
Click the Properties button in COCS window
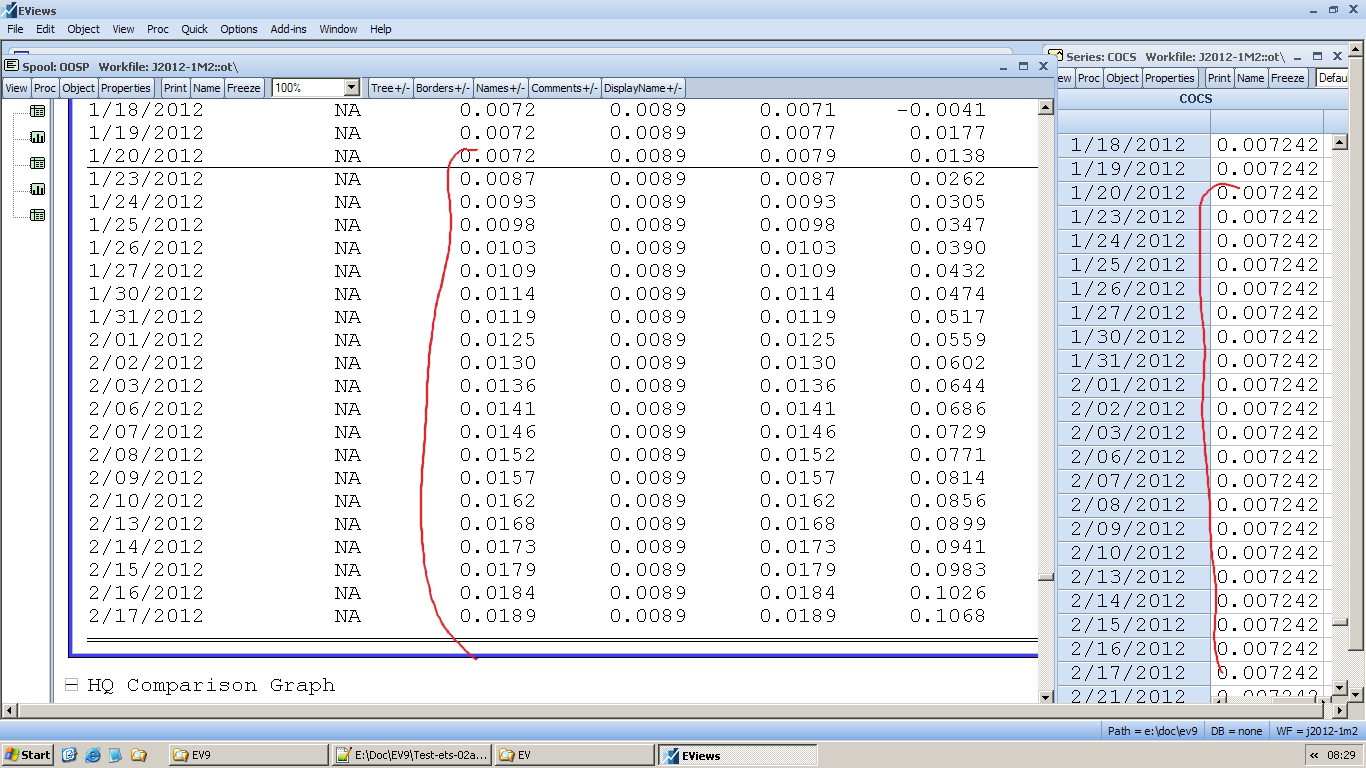[x=1170, y=78]
